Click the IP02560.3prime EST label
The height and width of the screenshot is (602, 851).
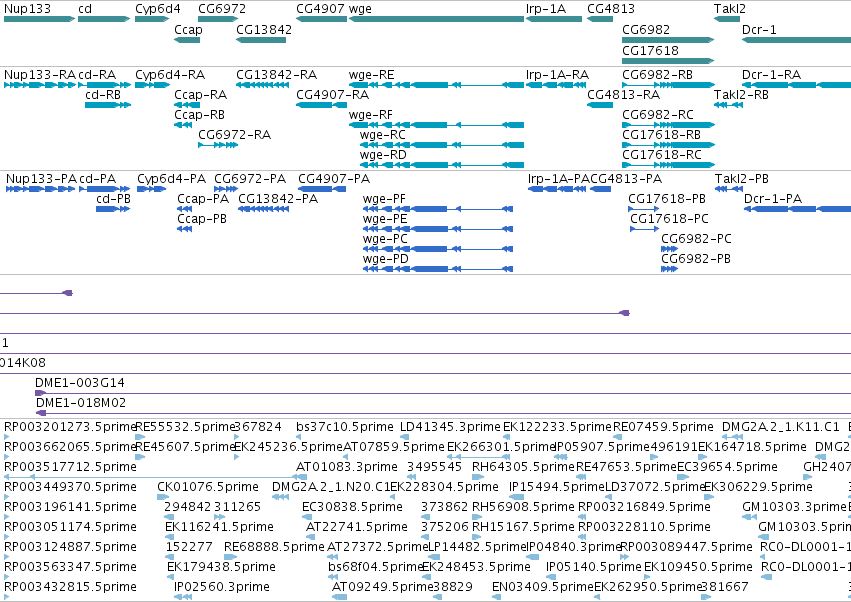222,587
